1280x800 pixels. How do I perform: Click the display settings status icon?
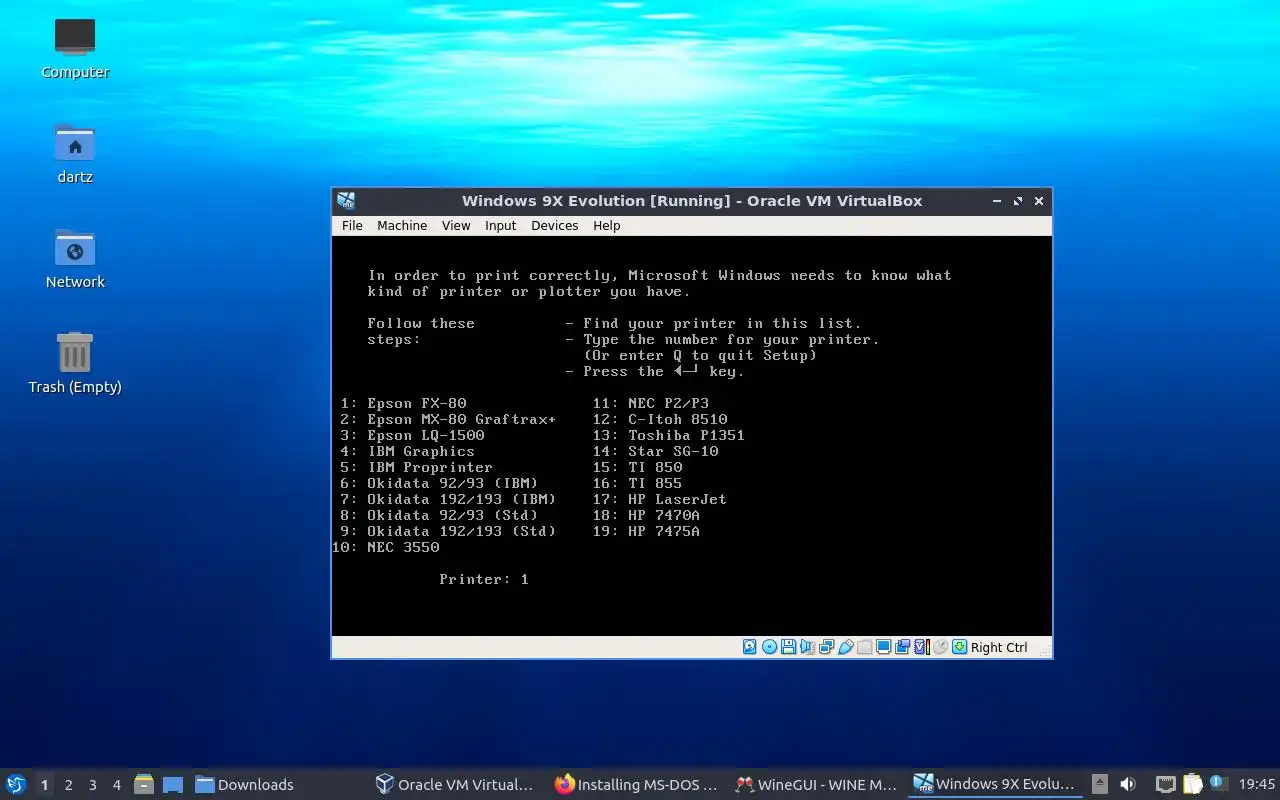[884, 647]
